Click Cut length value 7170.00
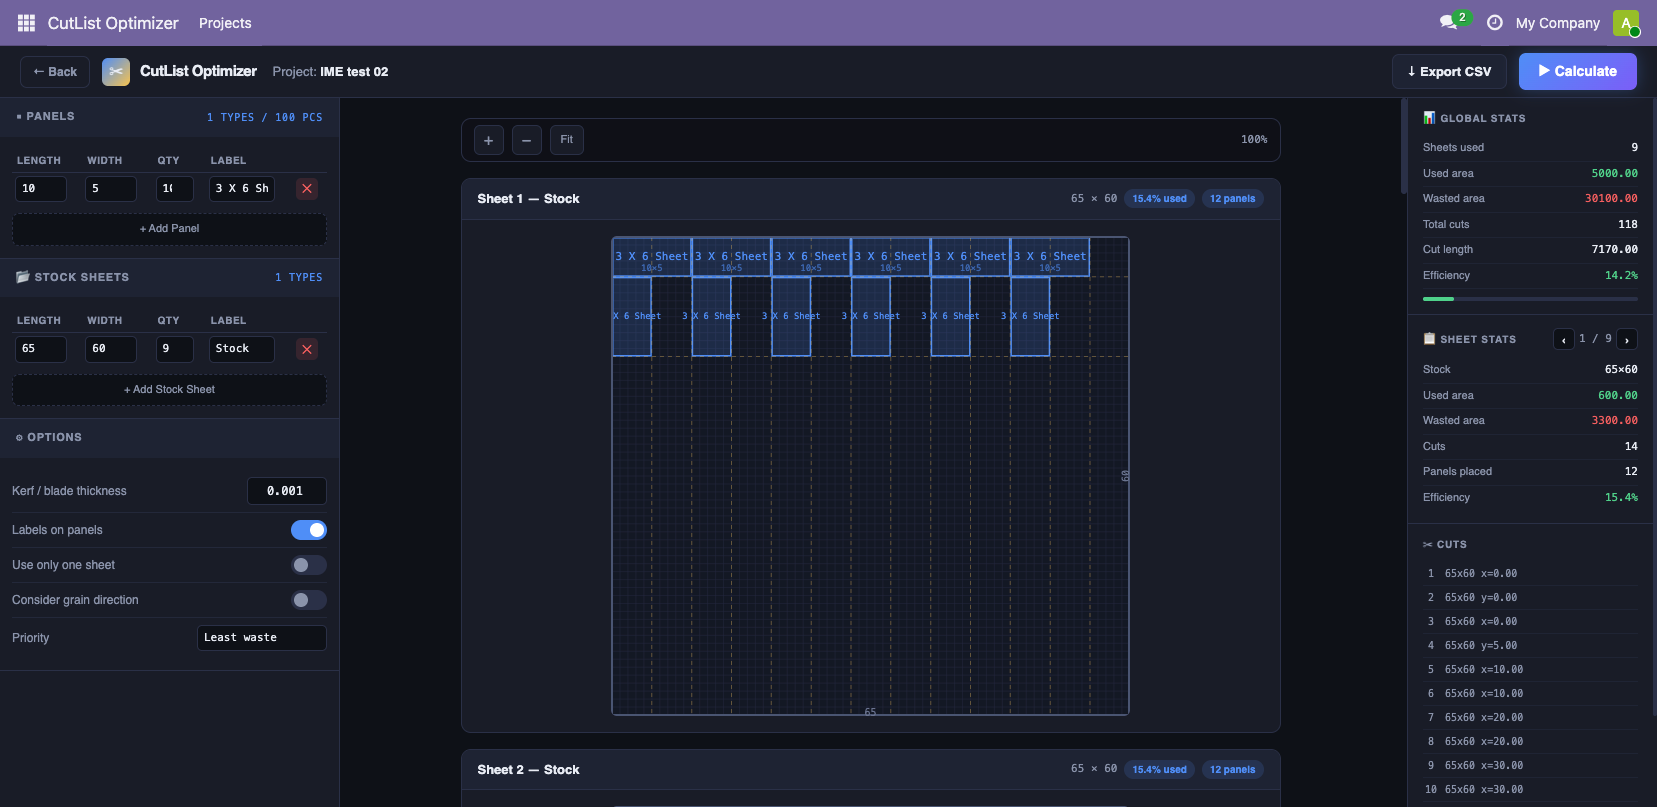Viewport: 1657px width, 807px height. (x=1614, y=250)
